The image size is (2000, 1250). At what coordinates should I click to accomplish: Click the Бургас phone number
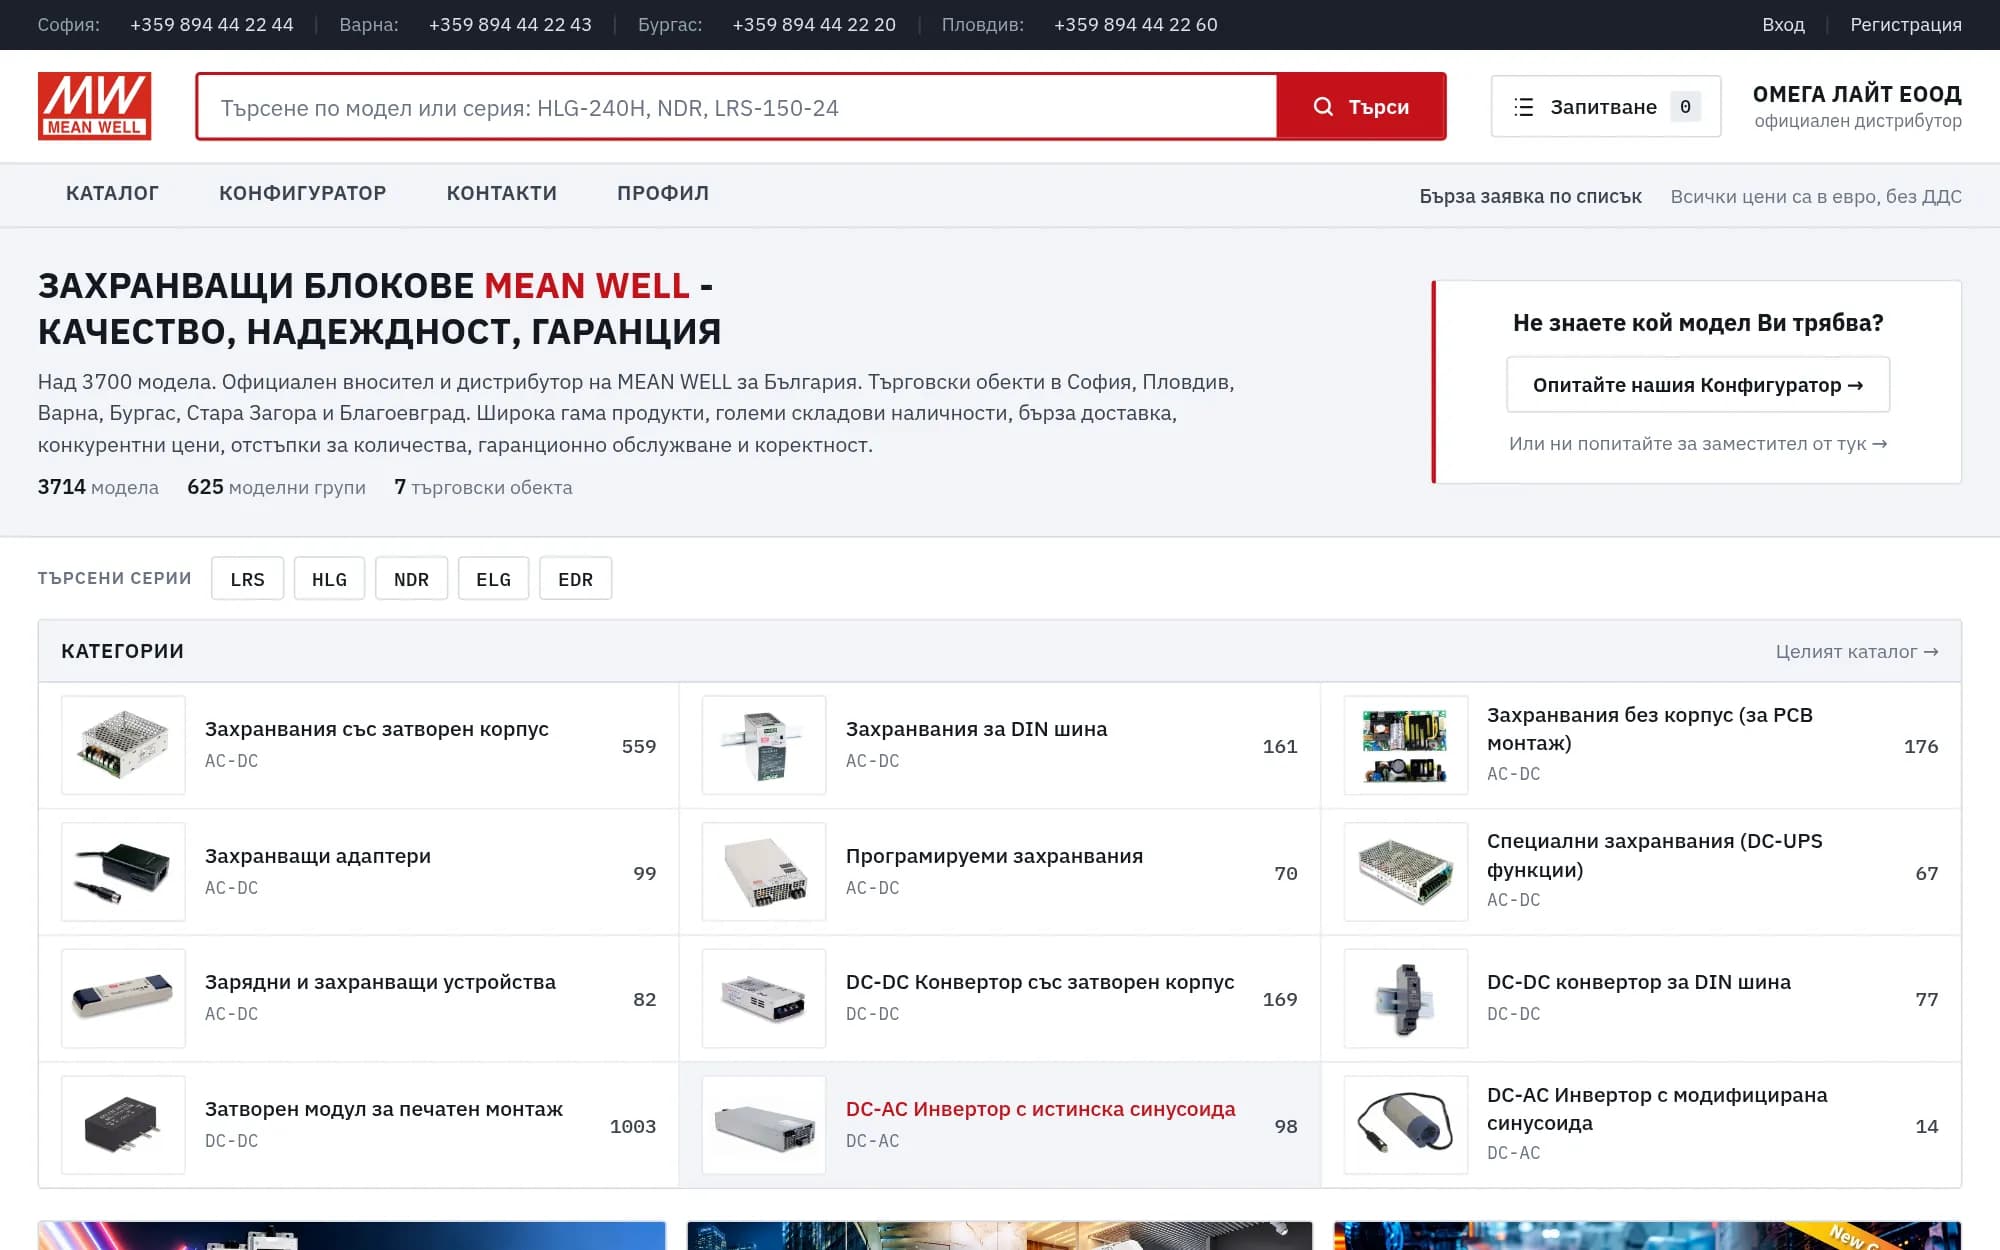814,25
